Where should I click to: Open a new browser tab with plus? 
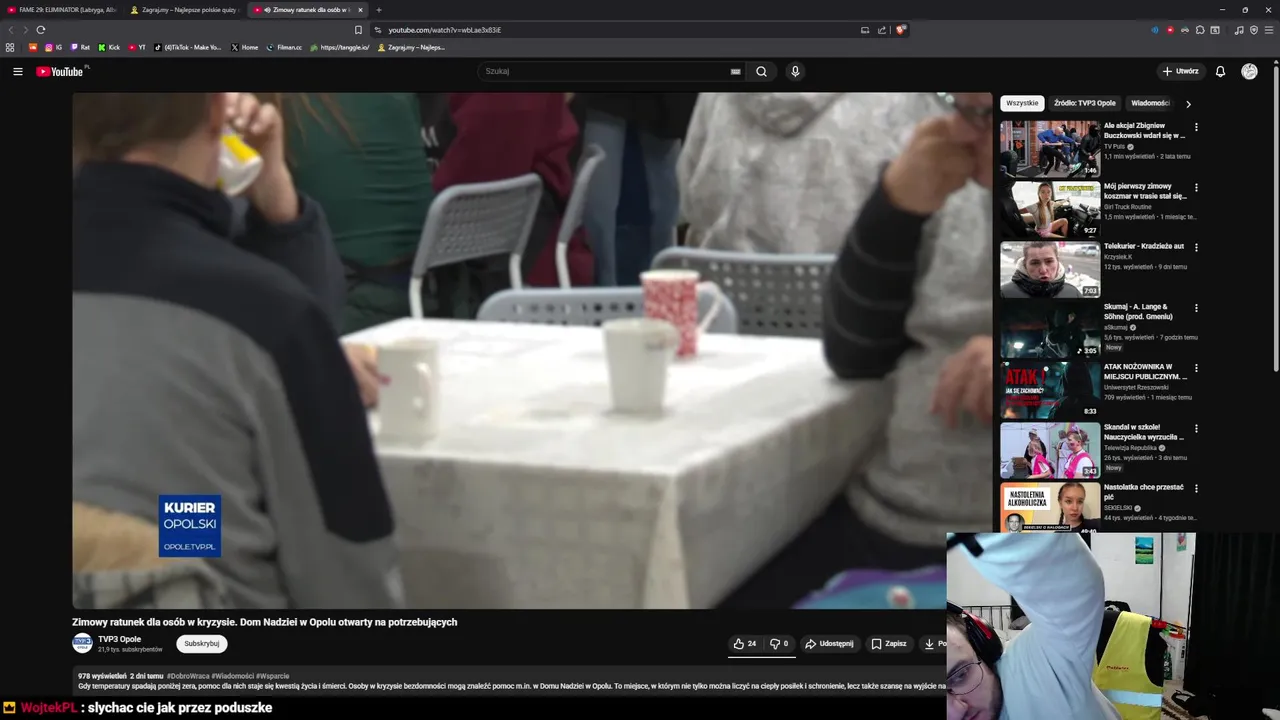tap(378, 9)
